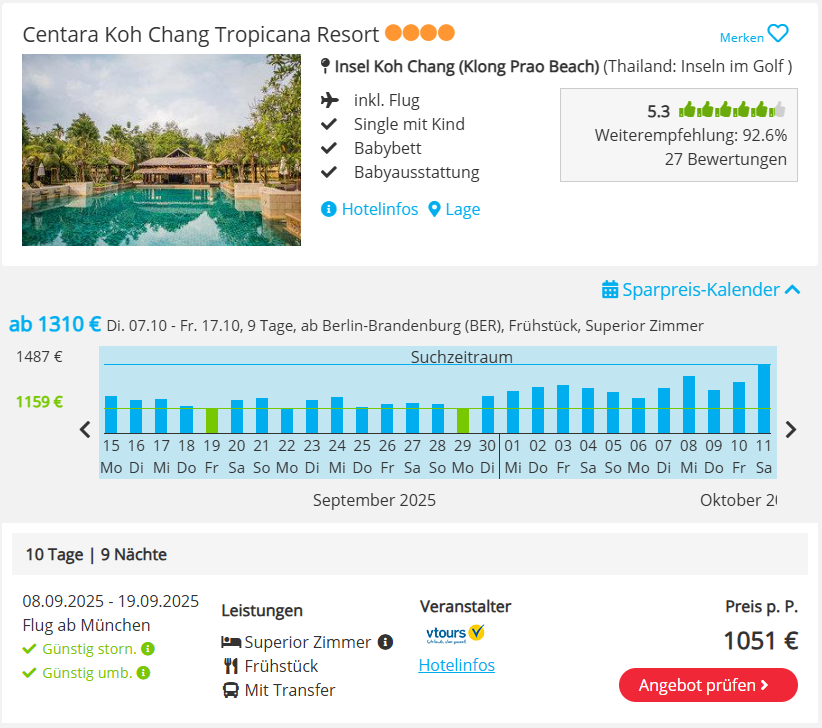The height and width of the screenshot is (728, 822).
Task: Collapse the Sparpreis-Kalender chevron
Action: coord(792,289)
